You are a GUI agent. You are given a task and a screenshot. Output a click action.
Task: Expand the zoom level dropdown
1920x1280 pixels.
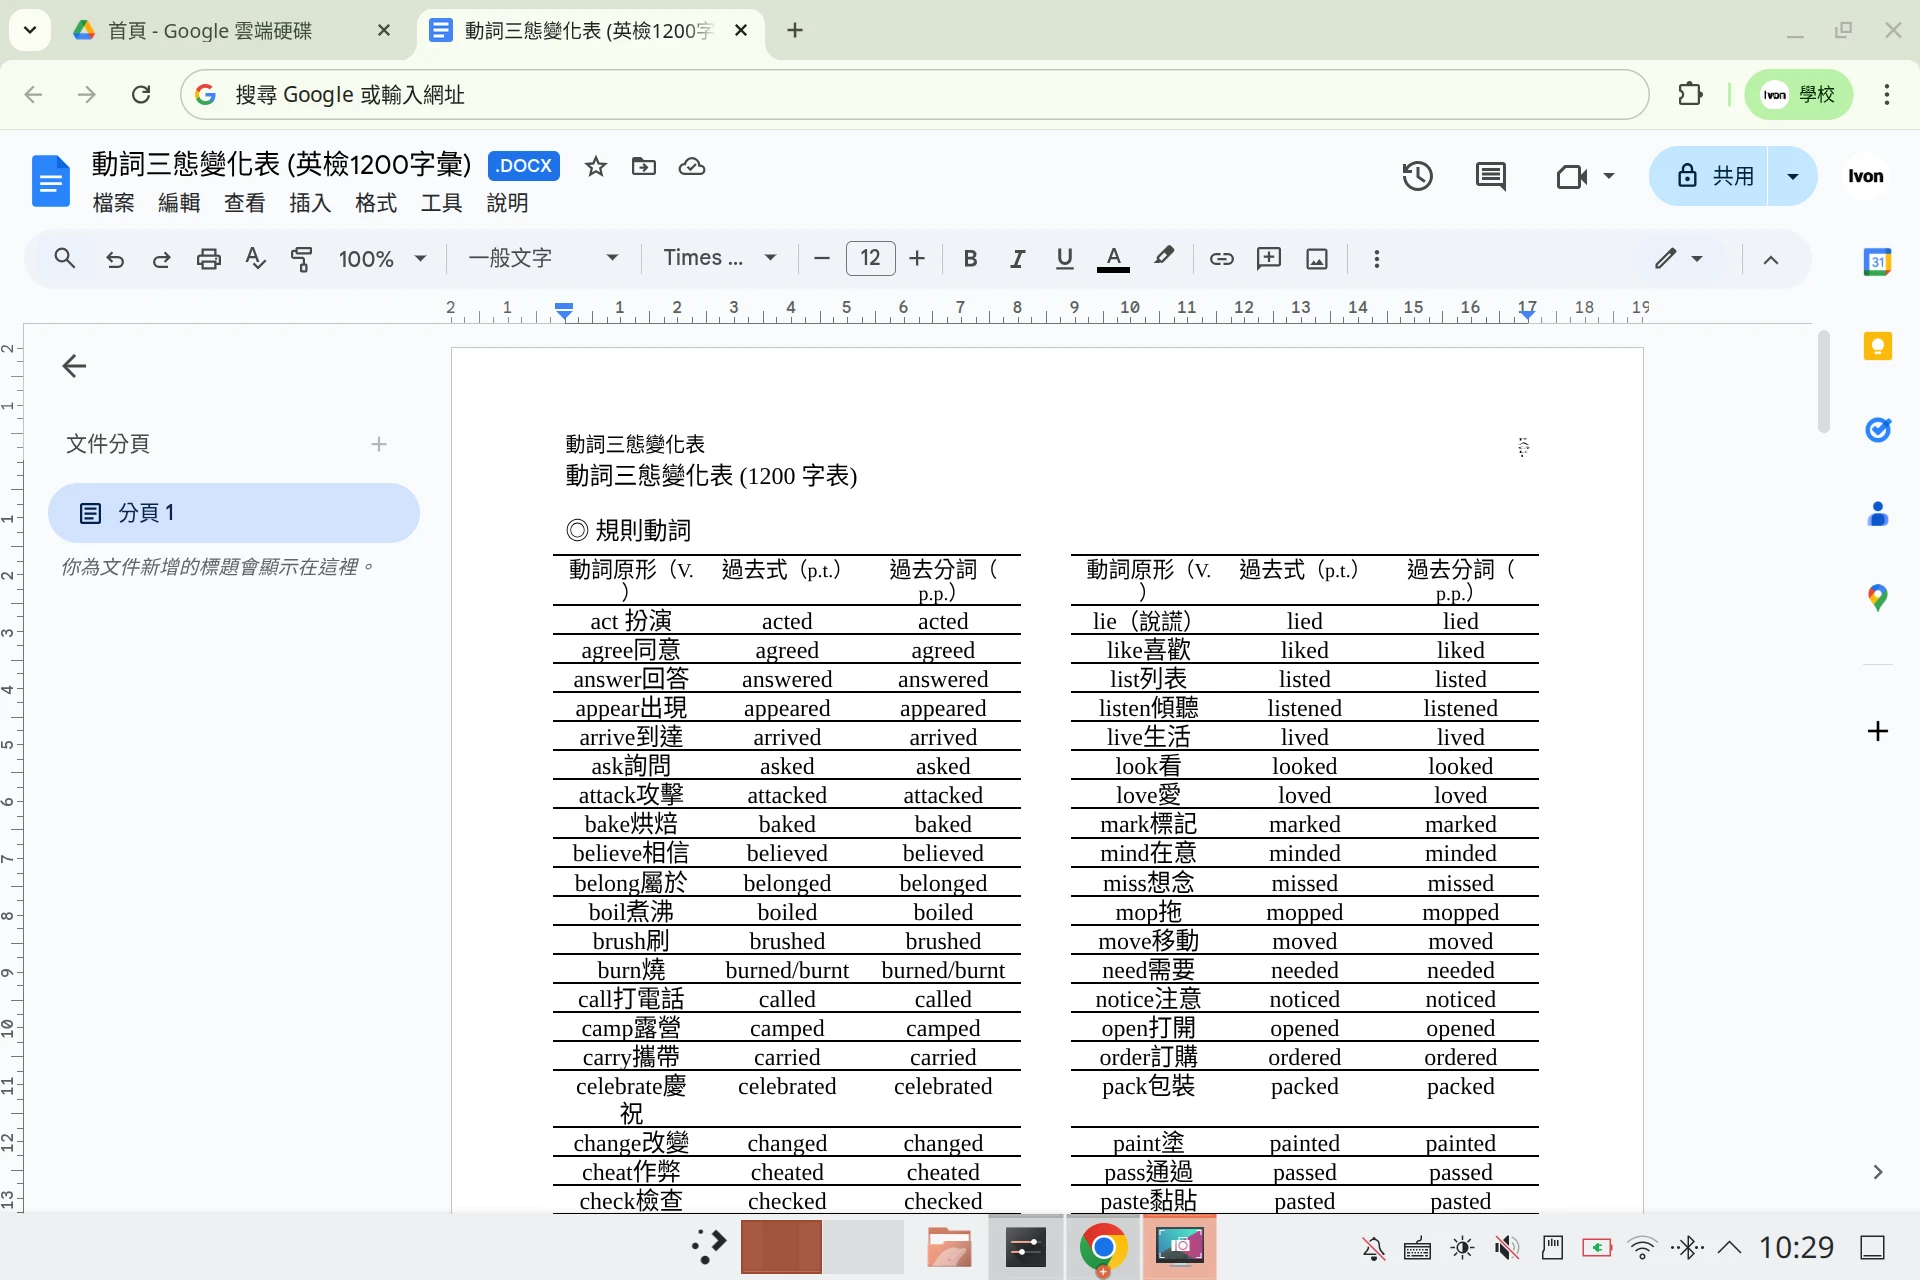coord(381,258)
